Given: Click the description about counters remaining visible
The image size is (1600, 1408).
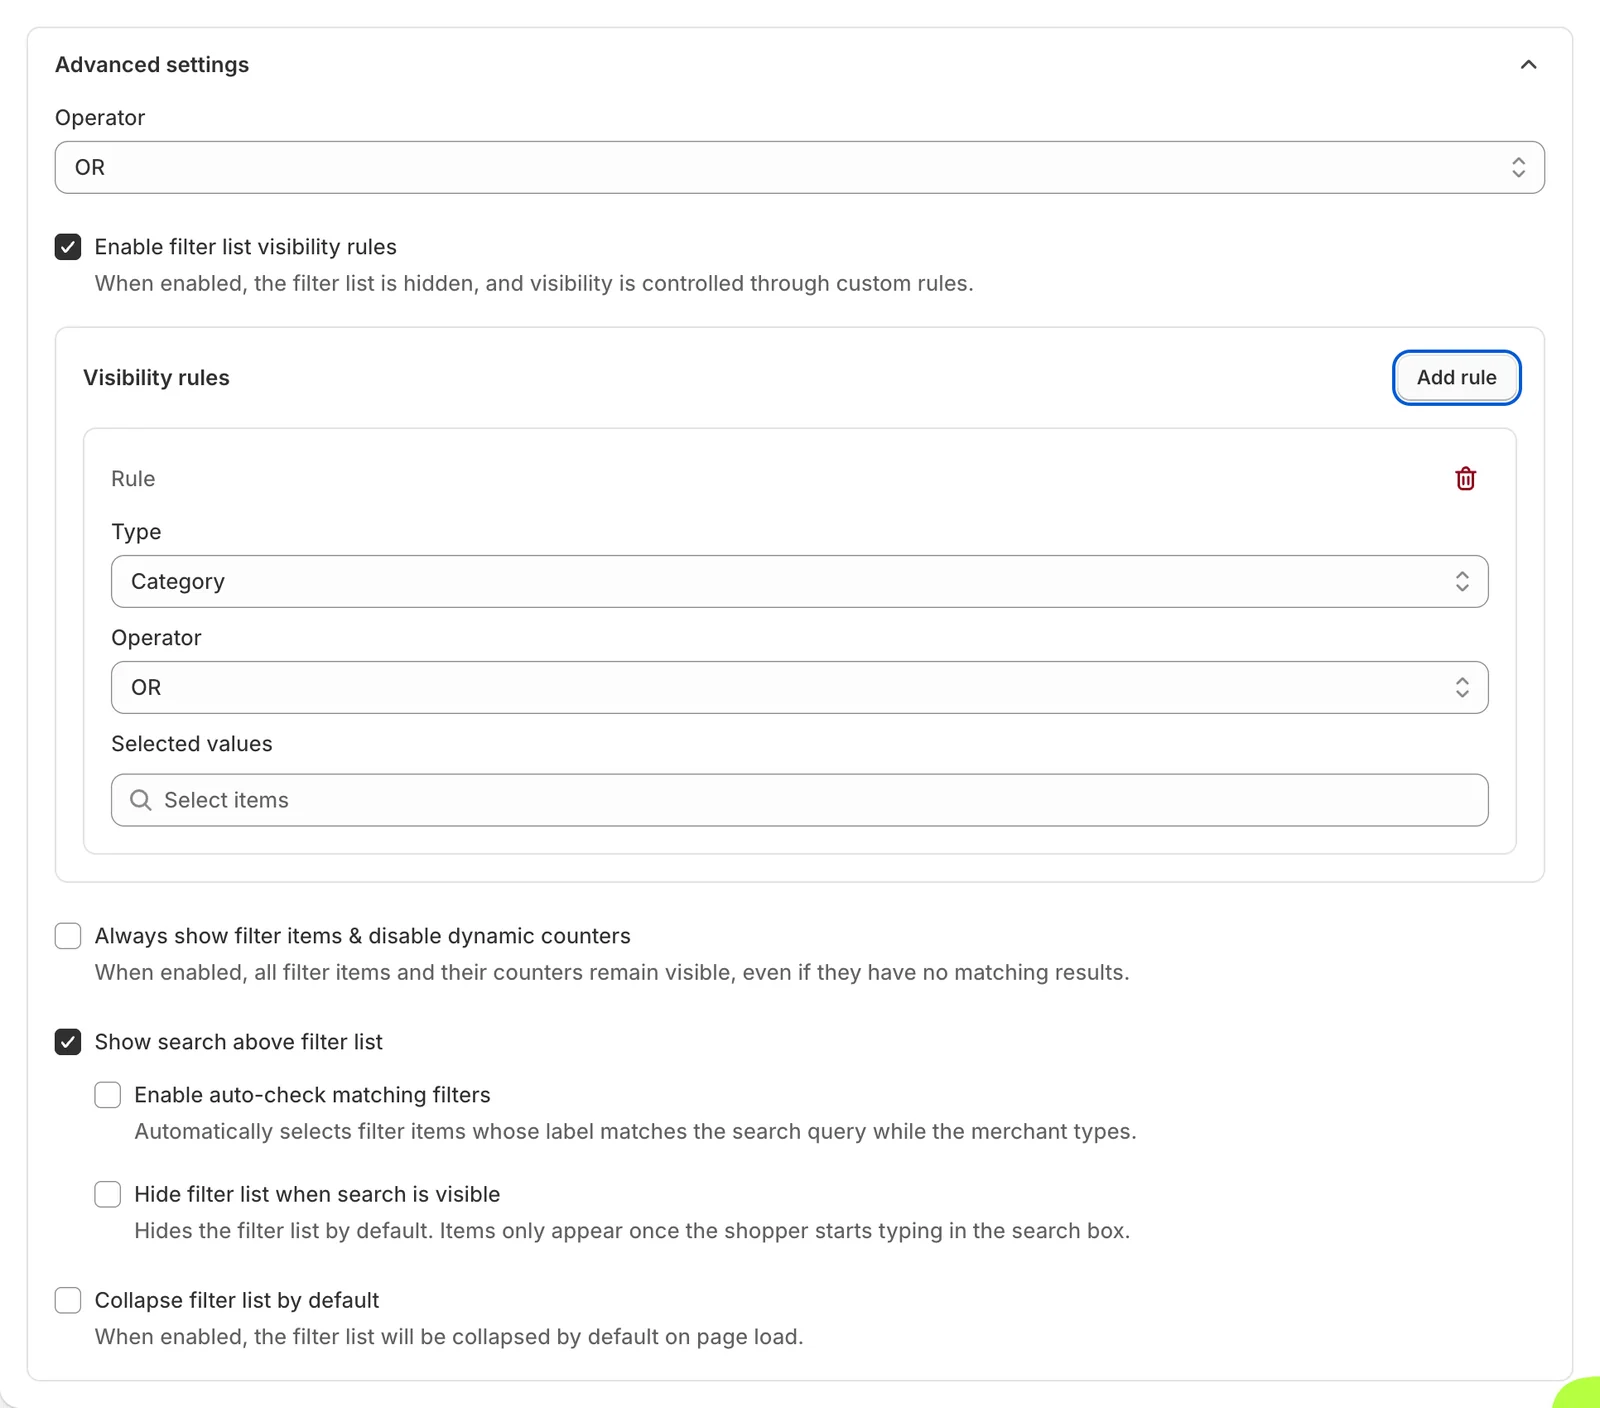Looking at the screenshot, I should coord(612,973).
